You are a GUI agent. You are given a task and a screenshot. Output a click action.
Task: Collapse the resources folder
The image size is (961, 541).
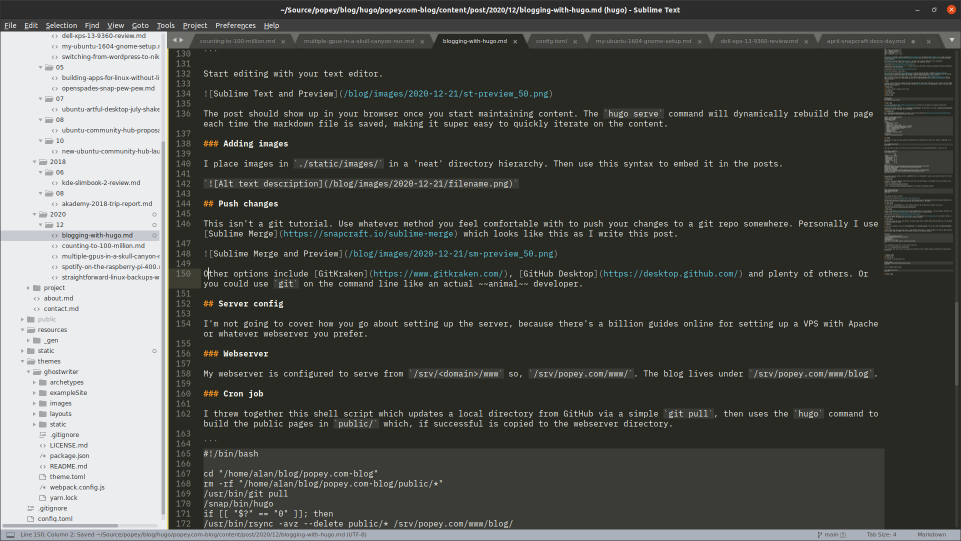tap(23, 330)
